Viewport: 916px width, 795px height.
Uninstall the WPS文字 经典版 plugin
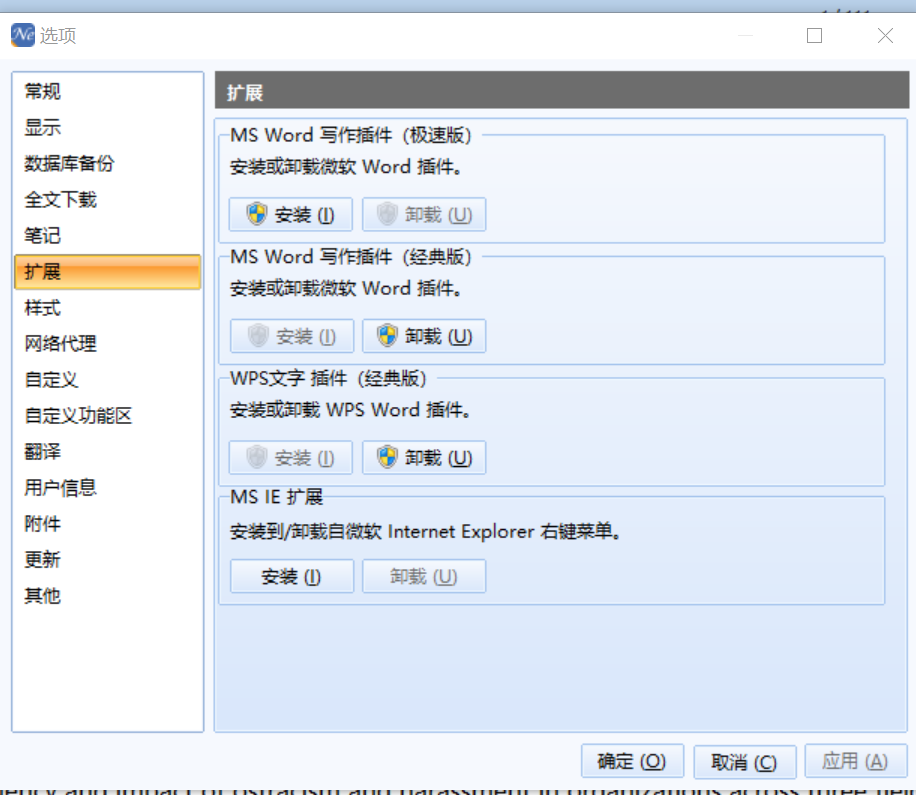coord(424,457)
